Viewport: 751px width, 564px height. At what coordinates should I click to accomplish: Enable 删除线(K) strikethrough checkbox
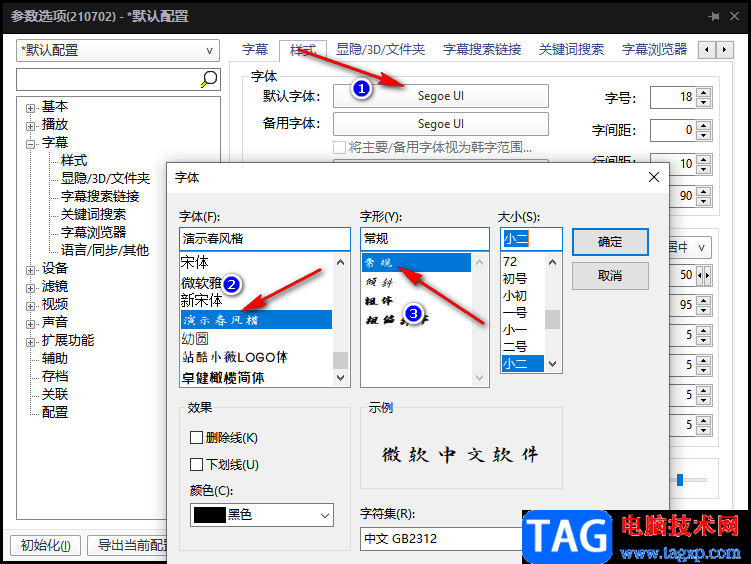(x=196, y=437)
